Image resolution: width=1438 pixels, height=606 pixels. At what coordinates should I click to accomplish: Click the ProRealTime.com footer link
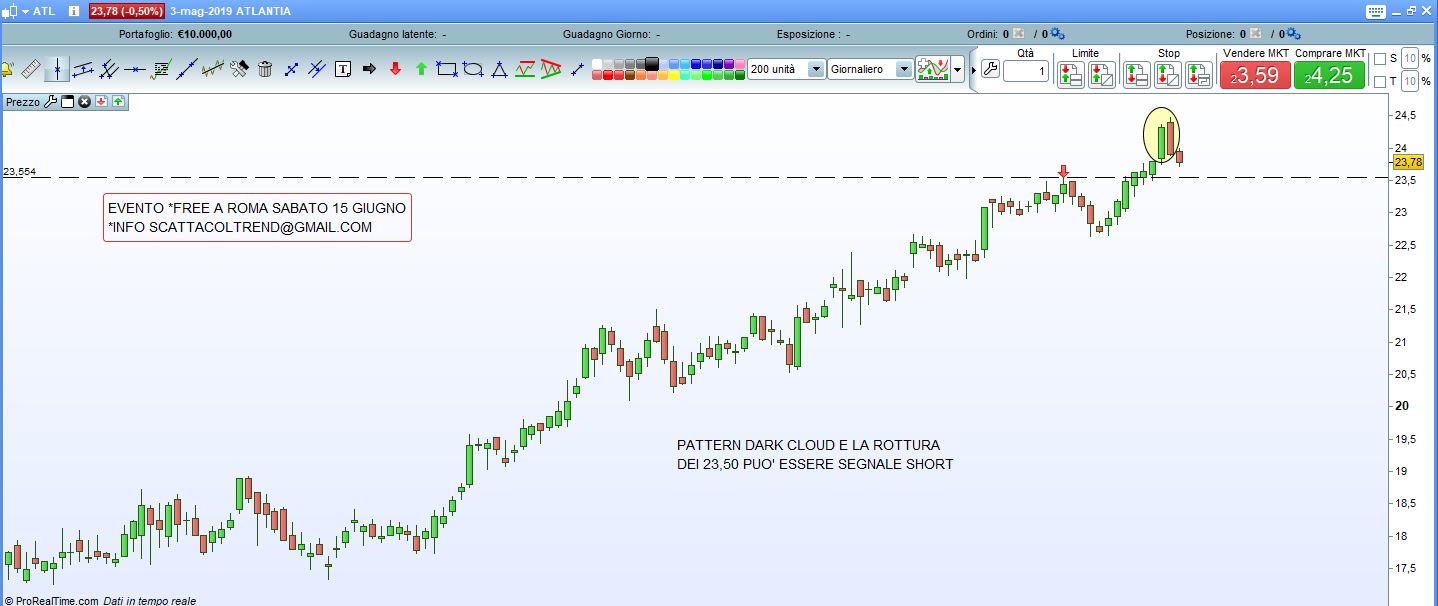click(x=50, y=601)
